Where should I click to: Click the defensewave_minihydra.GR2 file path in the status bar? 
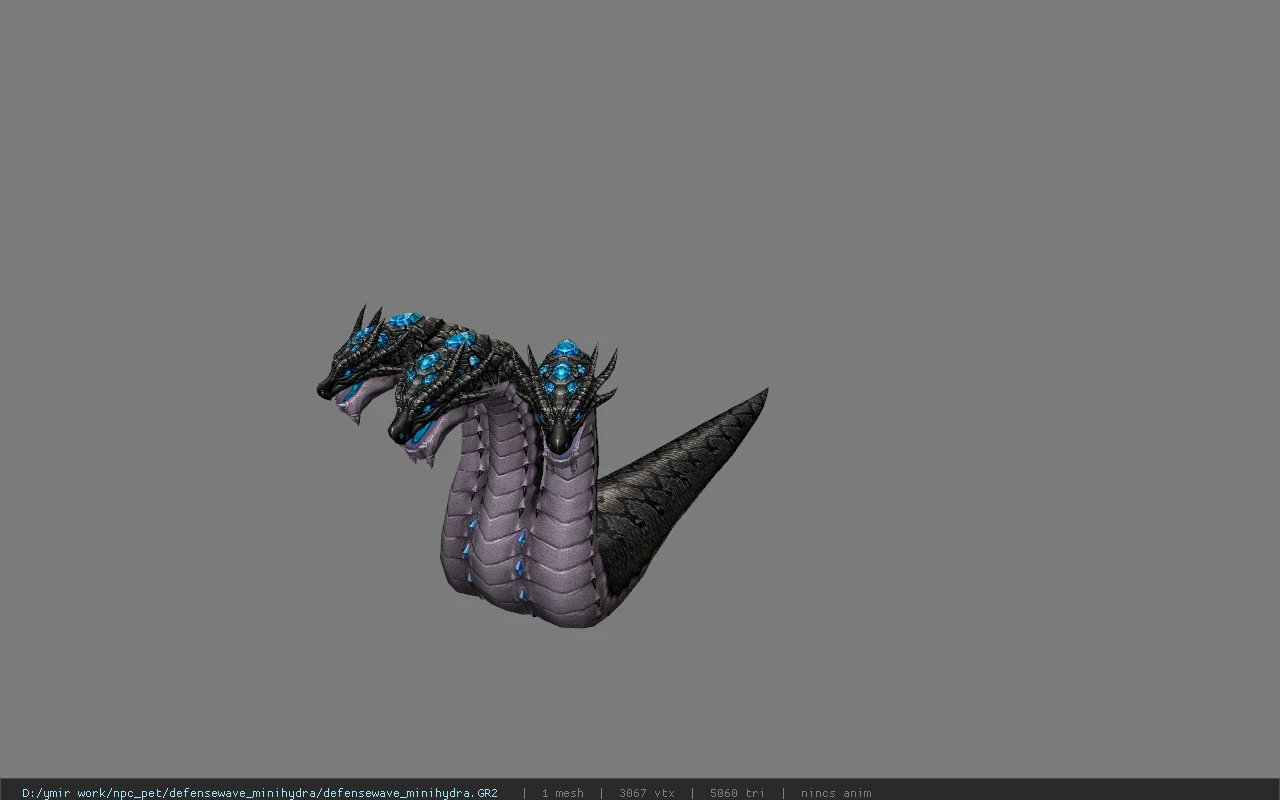tap(260, 793)
